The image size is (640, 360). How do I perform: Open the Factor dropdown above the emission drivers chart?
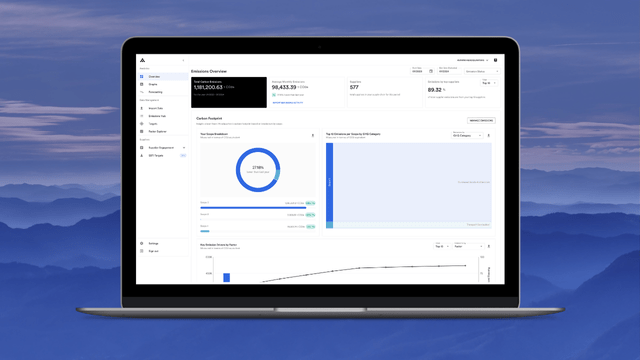click(468, 246)
